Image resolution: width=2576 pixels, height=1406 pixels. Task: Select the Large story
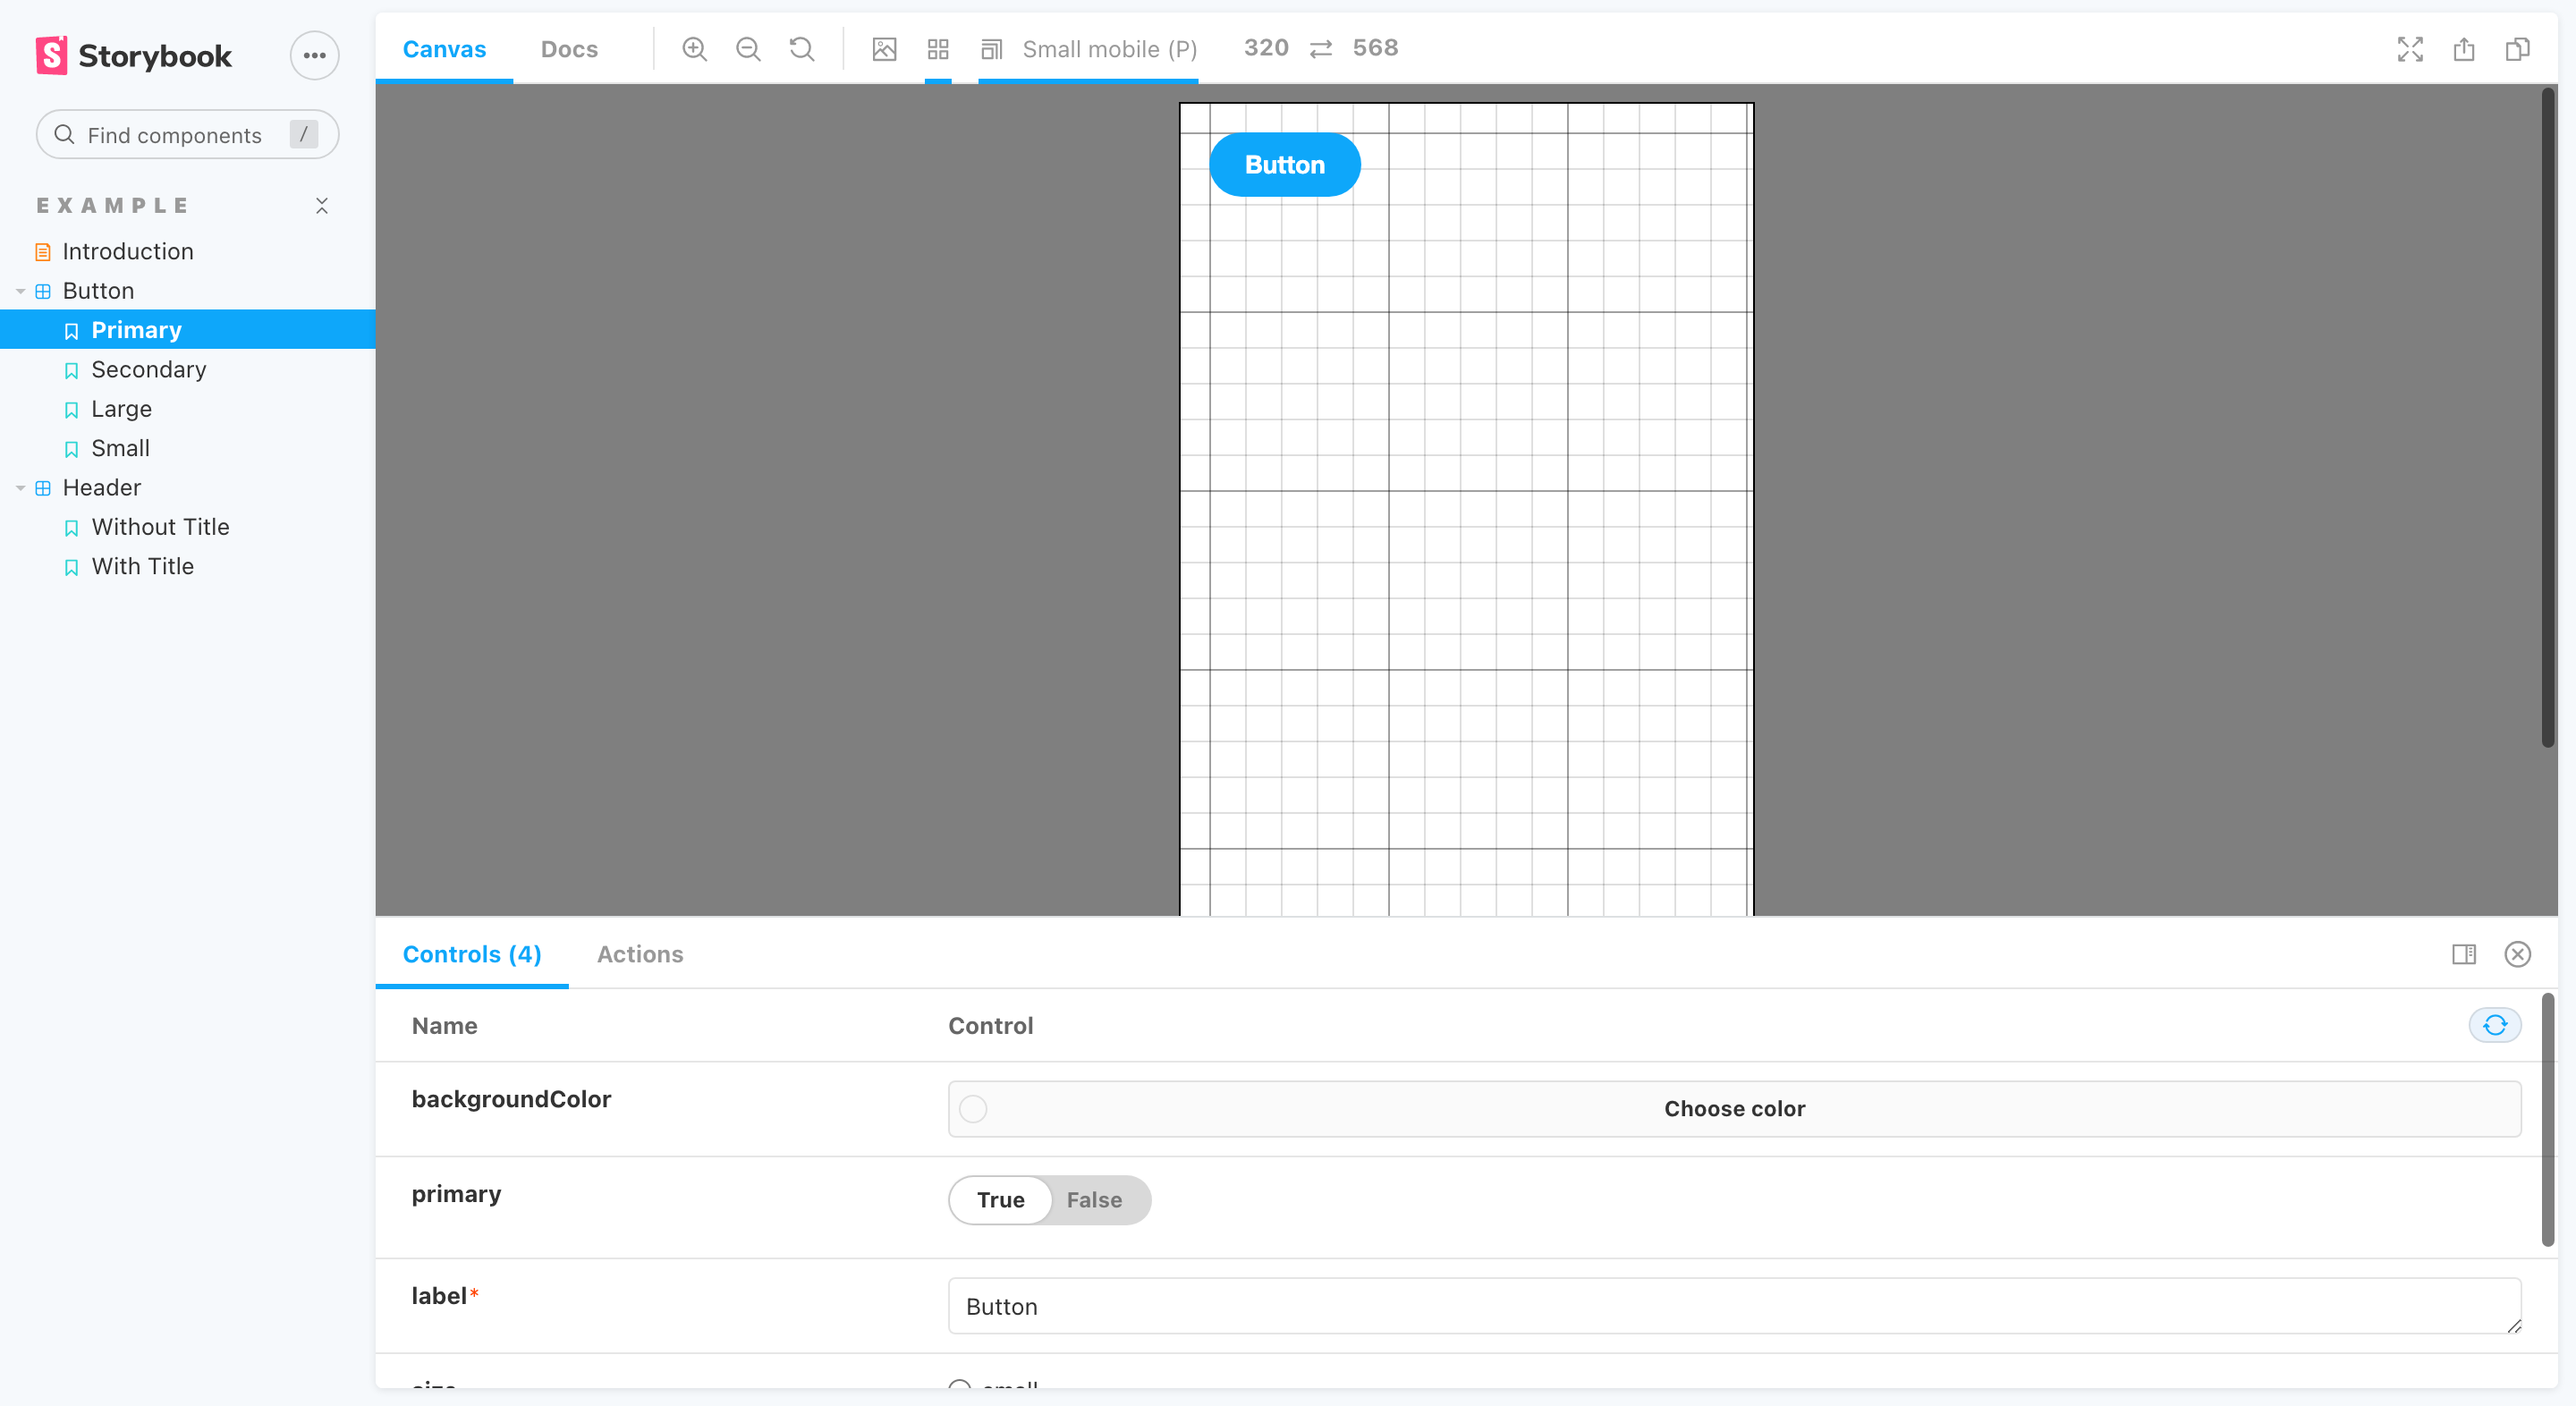tap(121, 409)
